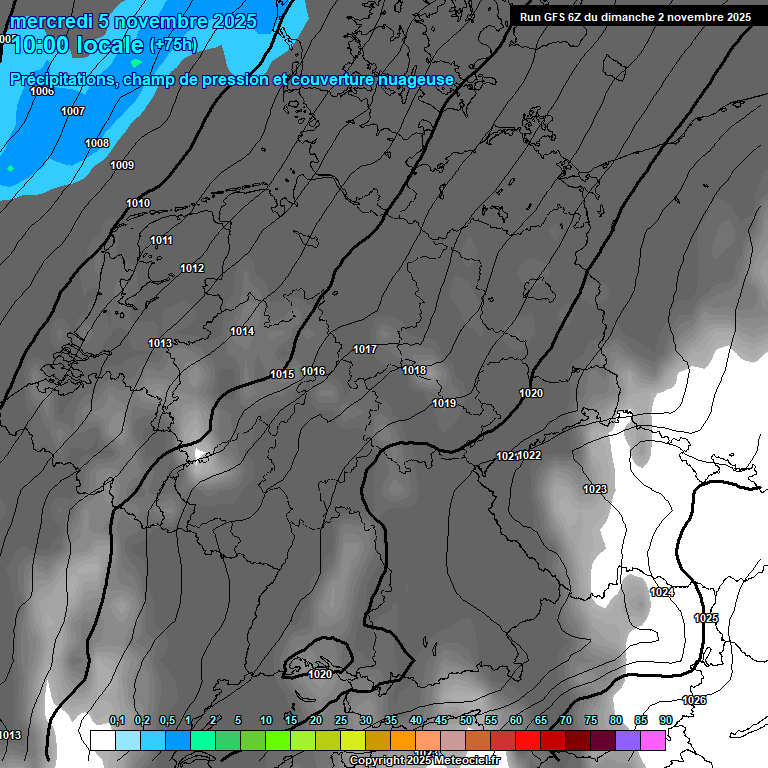Image resolution: width=768 pixels, height=768 pixels.
Task: Click the 1024 isobar label
Action: pos(662,592)
